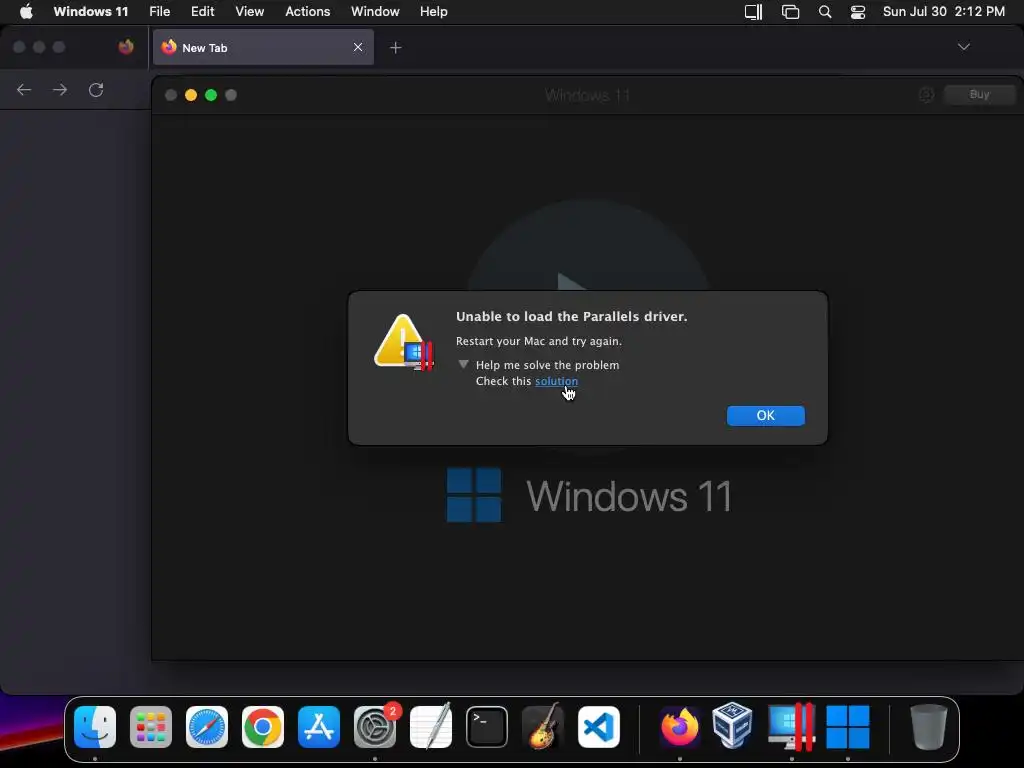1024x768 pixels.
Task: Open Finder from the dock
Action: 95,727
